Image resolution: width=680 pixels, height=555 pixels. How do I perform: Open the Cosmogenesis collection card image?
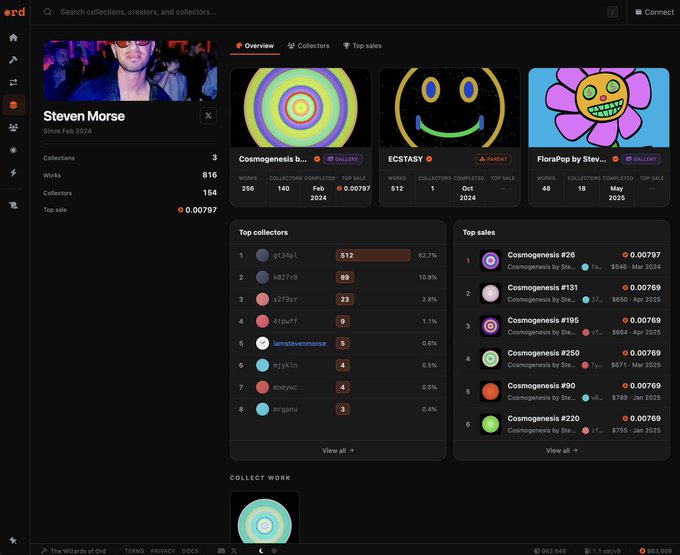301,108
